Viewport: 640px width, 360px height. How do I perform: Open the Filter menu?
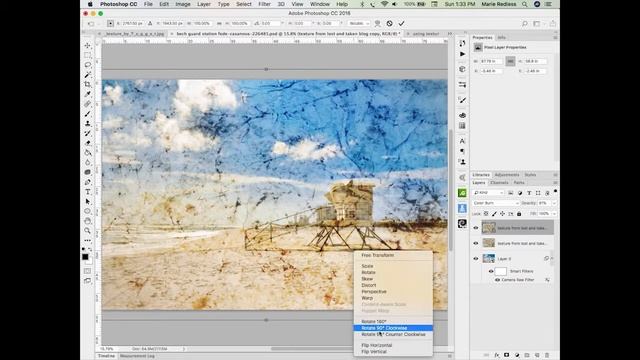tap(264, 4)
